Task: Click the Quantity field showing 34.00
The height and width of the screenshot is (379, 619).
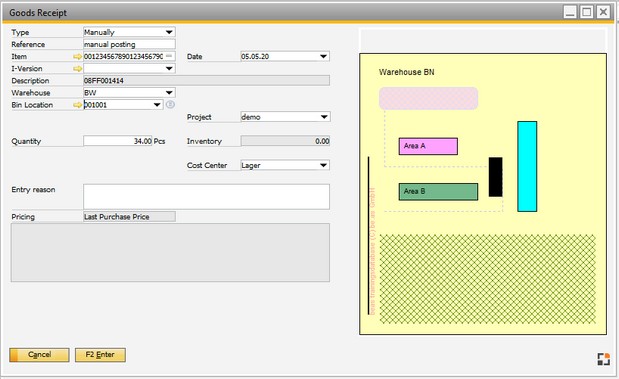Action: pos(118,141)
